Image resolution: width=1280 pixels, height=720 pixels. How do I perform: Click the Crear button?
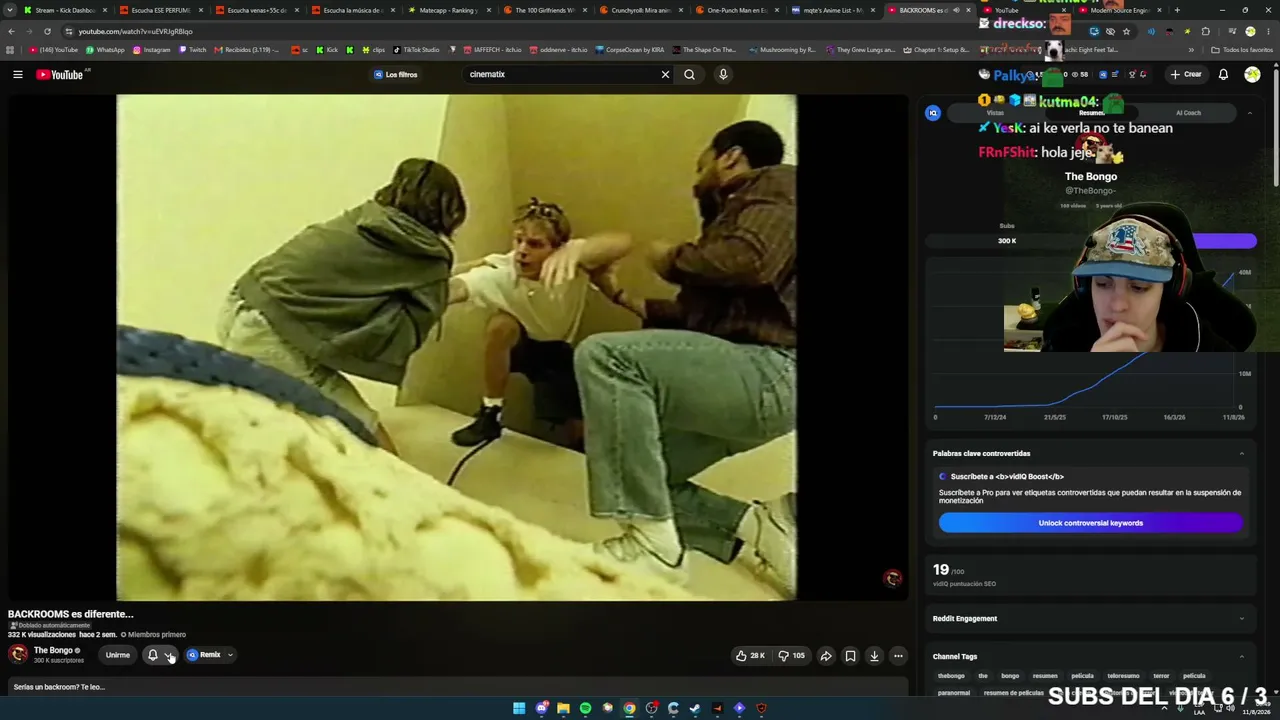[1187, 74]
